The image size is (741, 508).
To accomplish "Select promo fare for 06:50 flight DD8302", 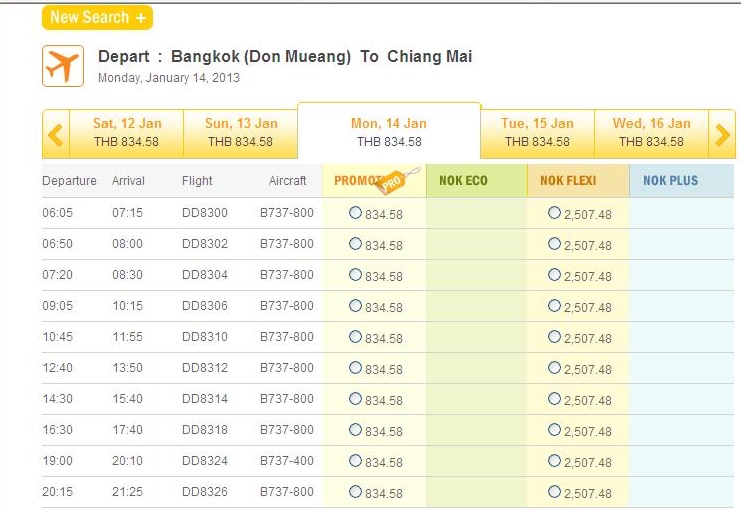I will tap(355, 244).
